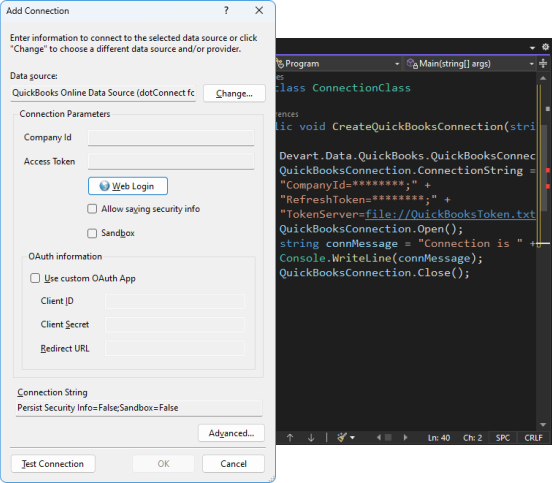The height and width of the screenshot is (483, 552).
Task: Open the code cleanup dropdown arrow
Action: point(352,438)
